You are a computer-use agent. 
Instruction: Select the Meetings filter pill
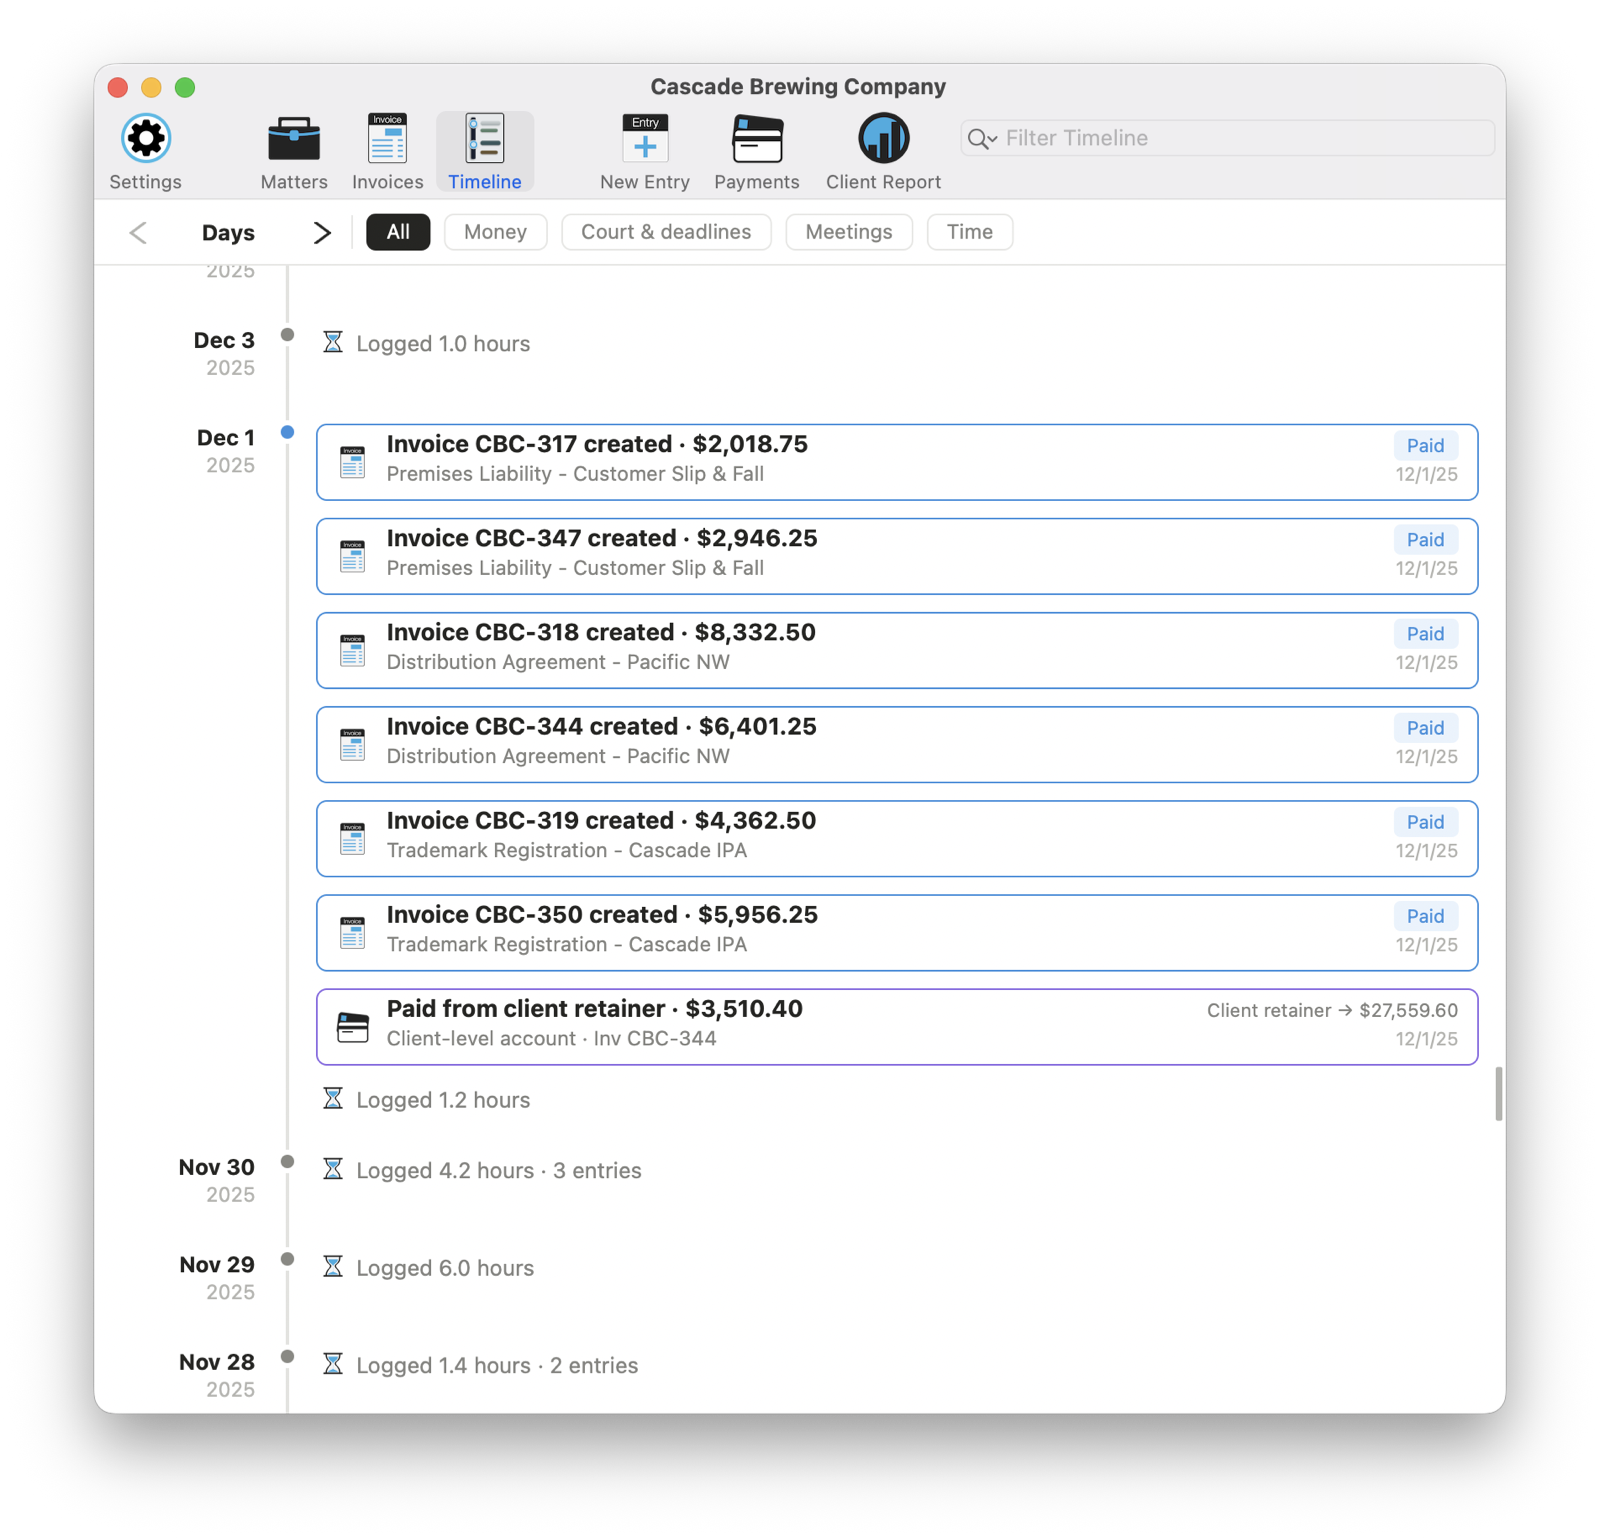click(x=849, y=232)
